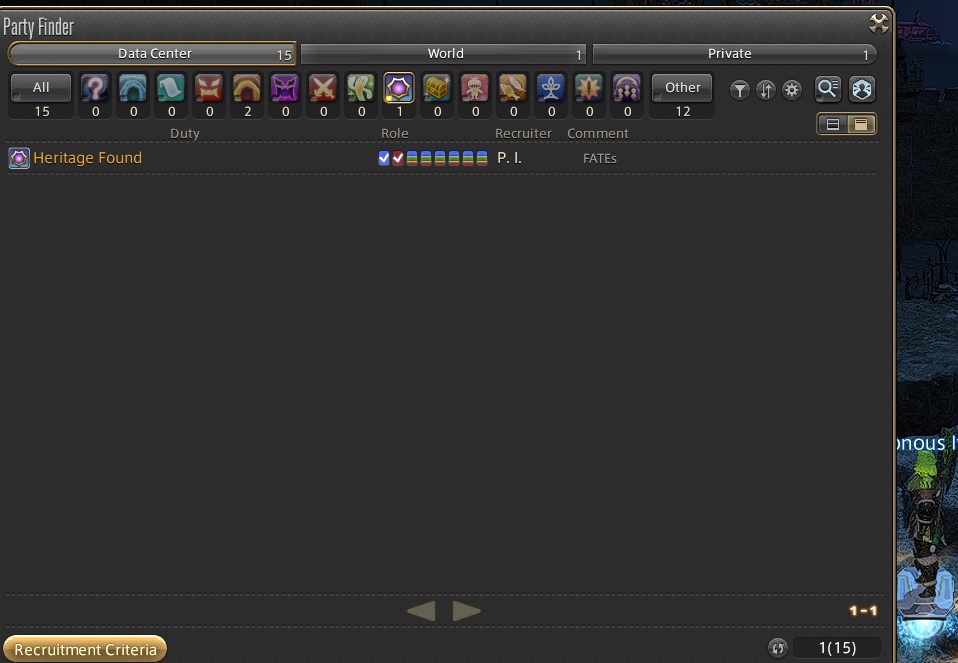Click the Duty column header
Screen dimensions: 958x663
[185, 133]
